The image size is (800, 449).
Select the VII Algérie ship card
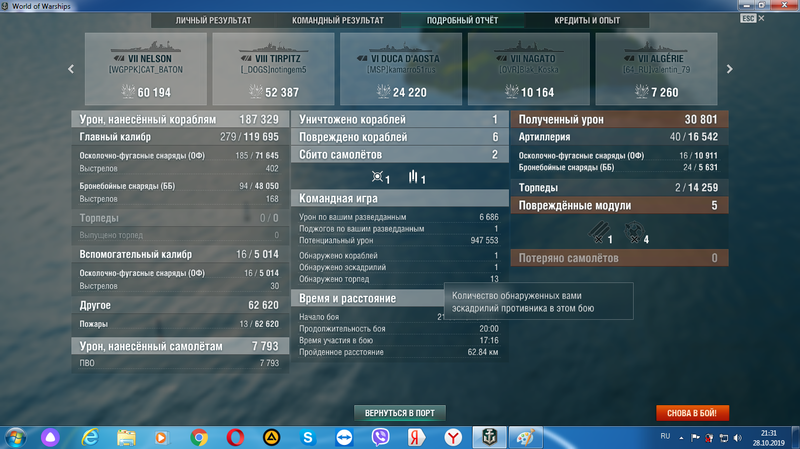coord(656,69)
